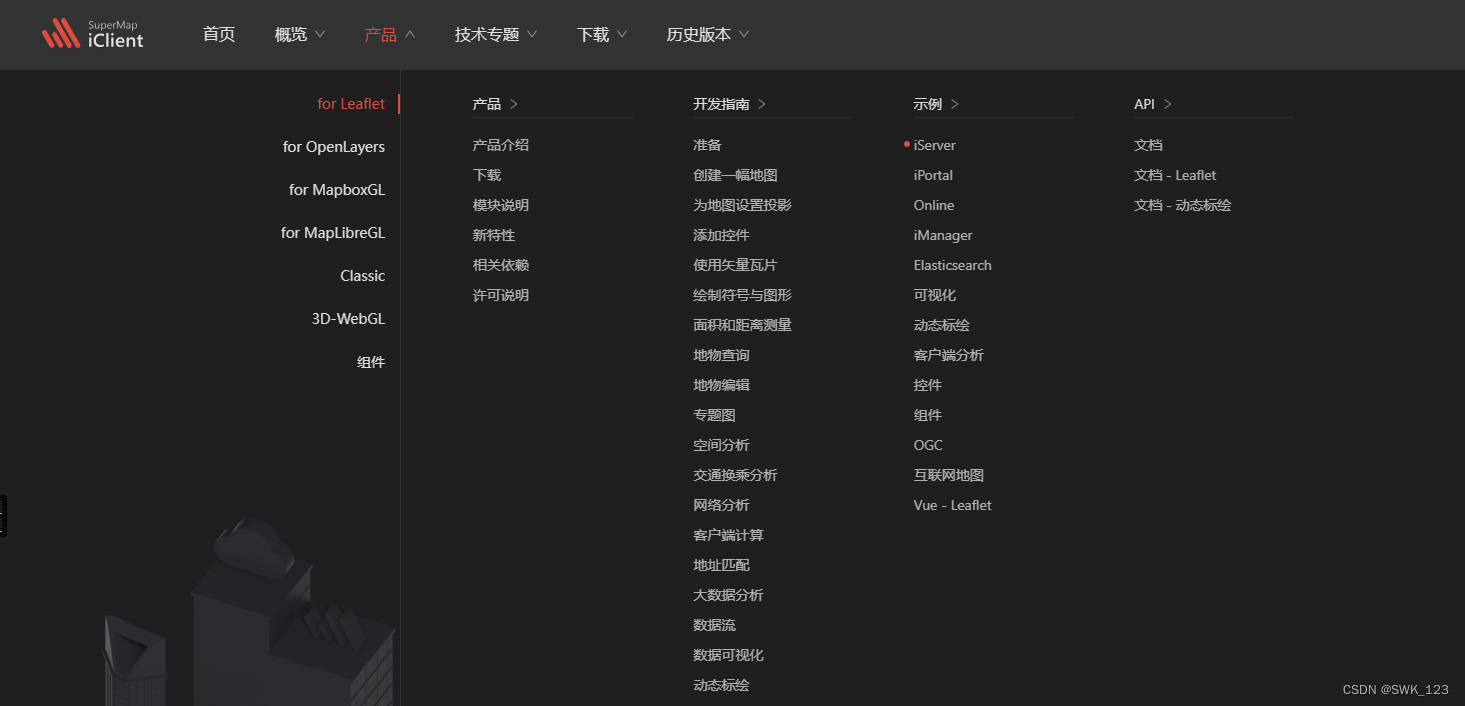The image size is (1465, 706).
Task: Open 相关依赖 link
Action: 501,265
